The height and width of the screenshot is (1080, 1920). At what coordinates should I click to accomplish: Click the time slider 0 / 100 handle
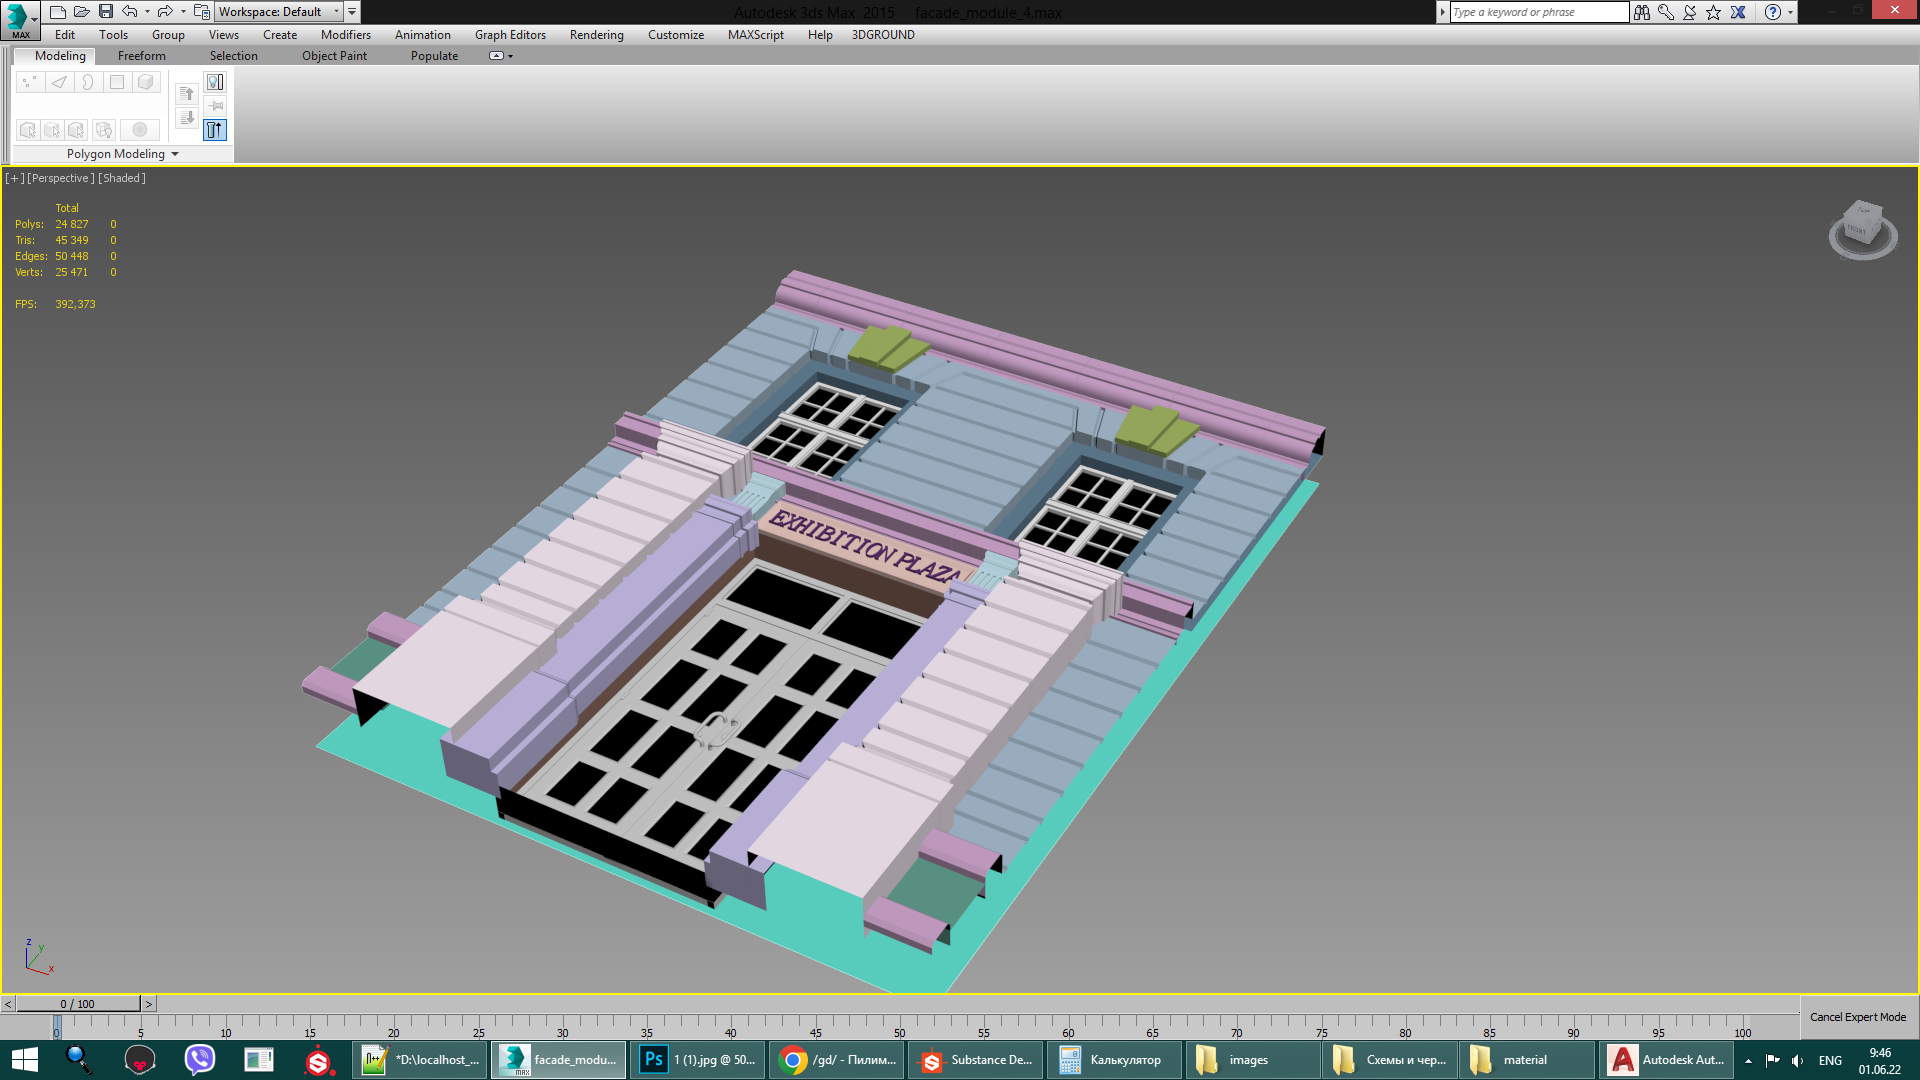click(x=77, y=1004)
